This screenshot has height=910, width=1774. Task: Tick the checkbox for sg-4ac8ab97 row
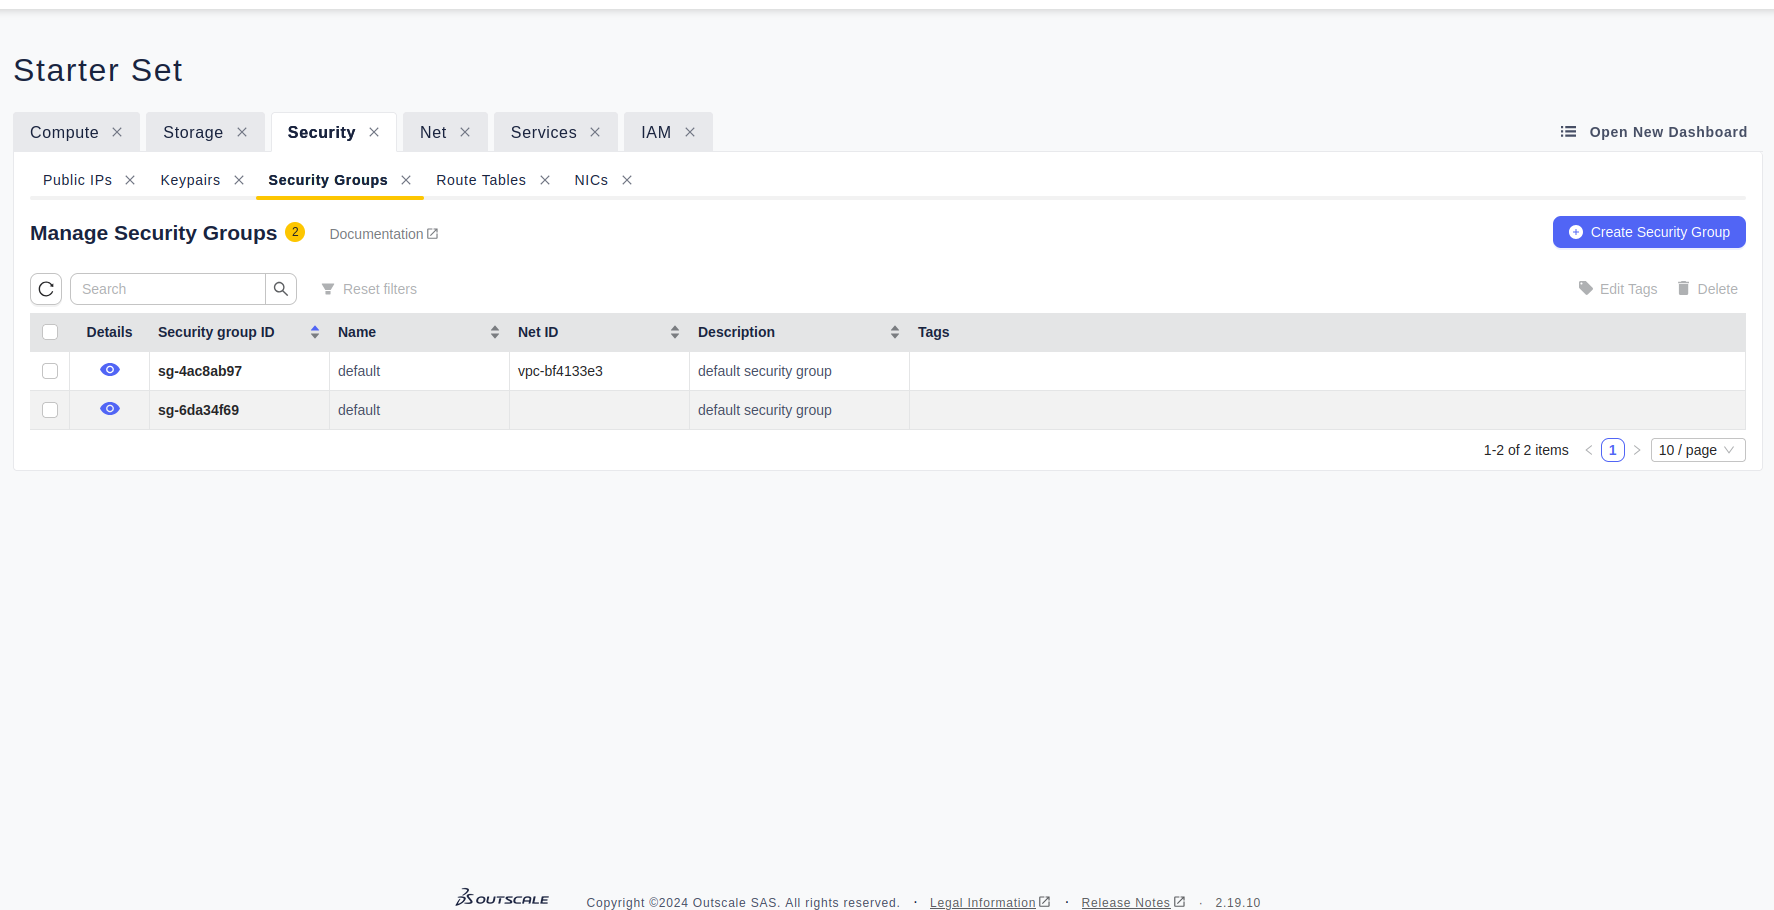pyautogui.click(x=50, y=371)
